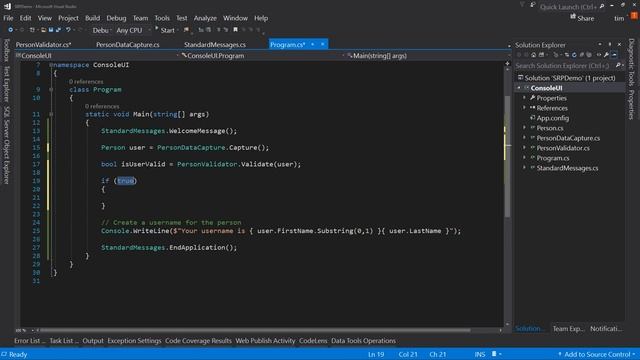Click the editor horizontal scrollbar
640x360 pixels.
pos(255,330)
